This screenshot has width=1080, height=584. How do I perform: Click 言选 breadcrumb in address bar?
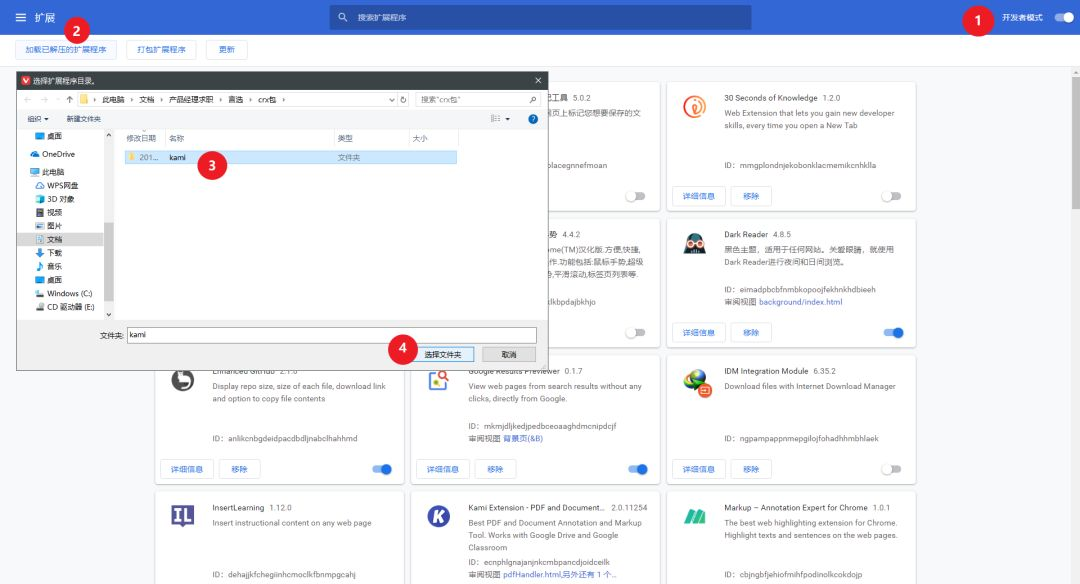tap(236, 100)
